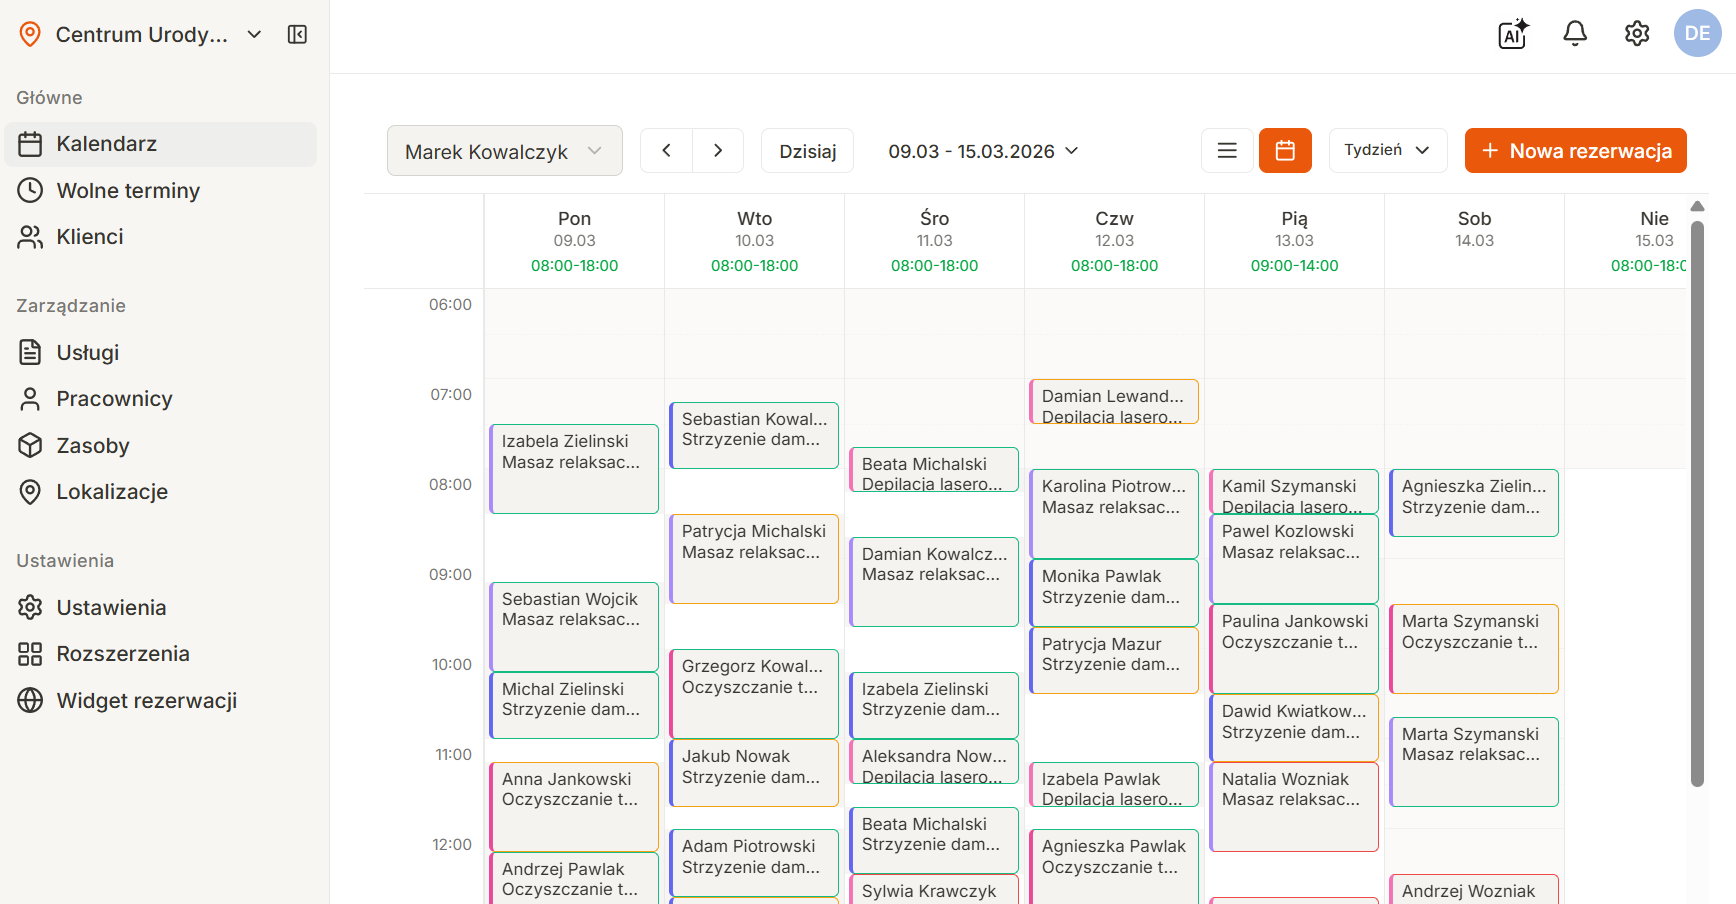Click the Dzisiaj button
Viewport: 1736px width, 904px height.
point(807,150)
